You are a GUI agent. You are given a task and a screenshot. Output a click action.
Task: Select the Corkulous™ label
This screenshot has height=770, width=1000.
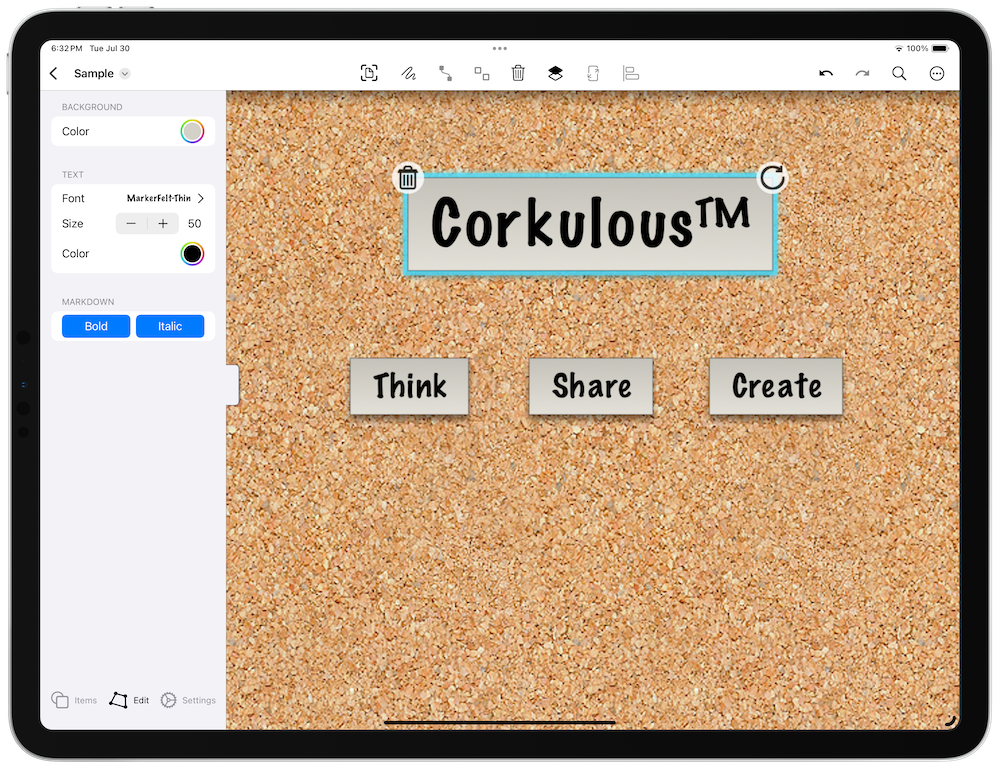point(590,225)
